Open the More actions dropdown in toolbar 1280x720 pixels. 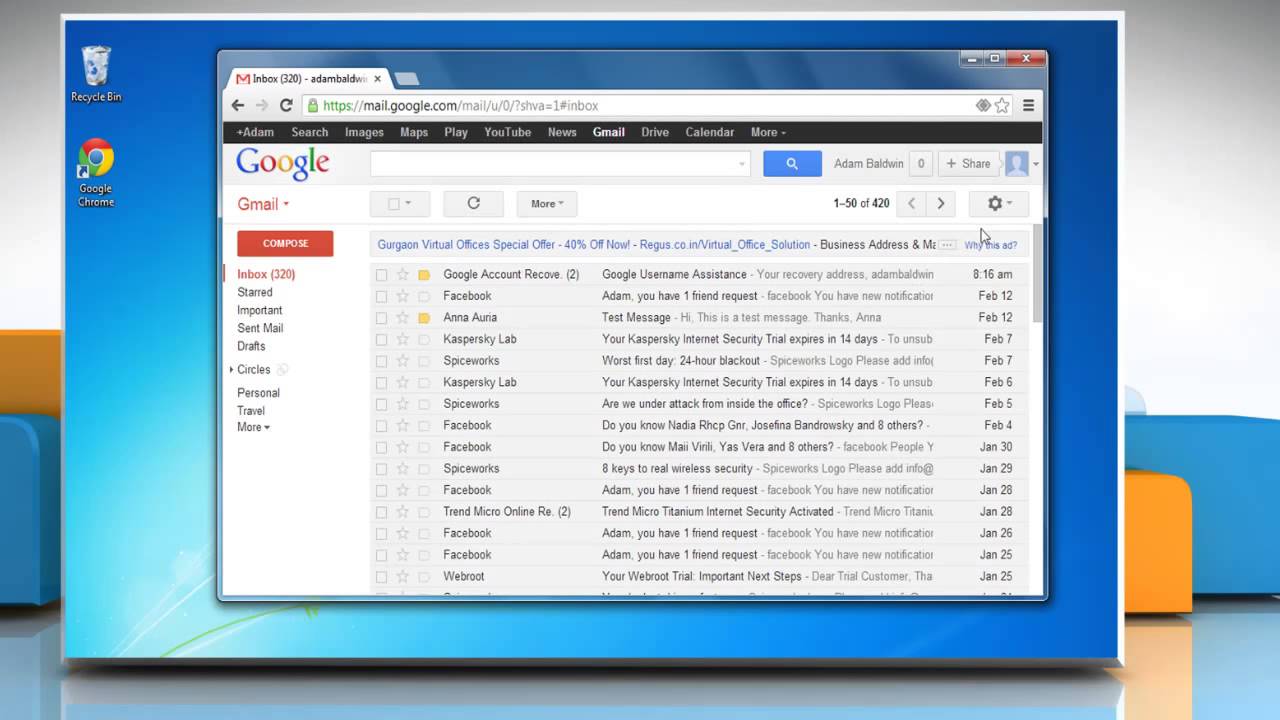pyautogui.click(x=547, y=203)
